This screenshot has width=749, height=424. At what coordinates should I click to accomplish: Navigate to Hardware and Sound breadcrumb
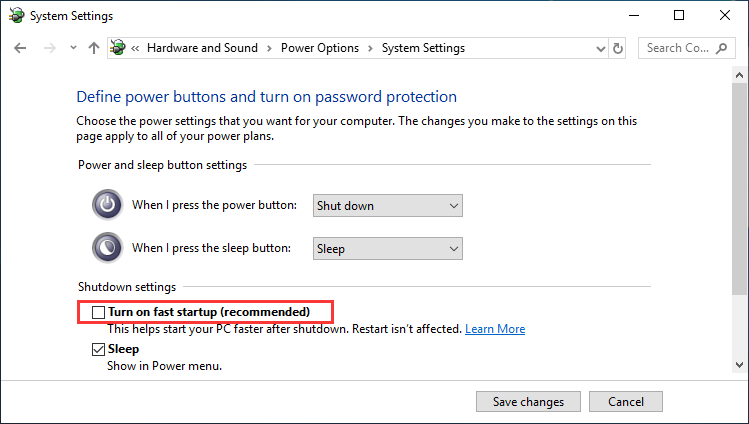pyautogui.click(x=202, y=48)
